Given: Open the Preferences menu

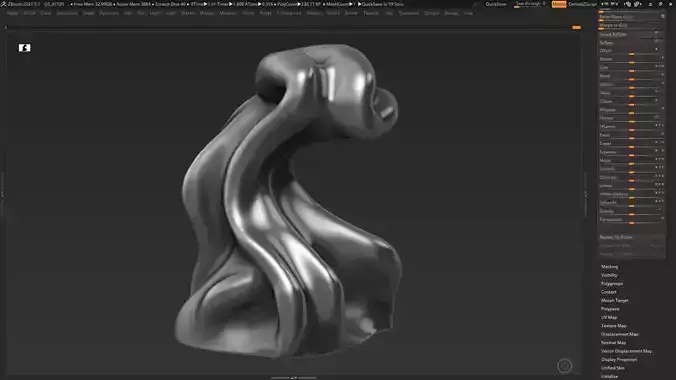Looking at the screenshot, I should click(x=288, y=13).
